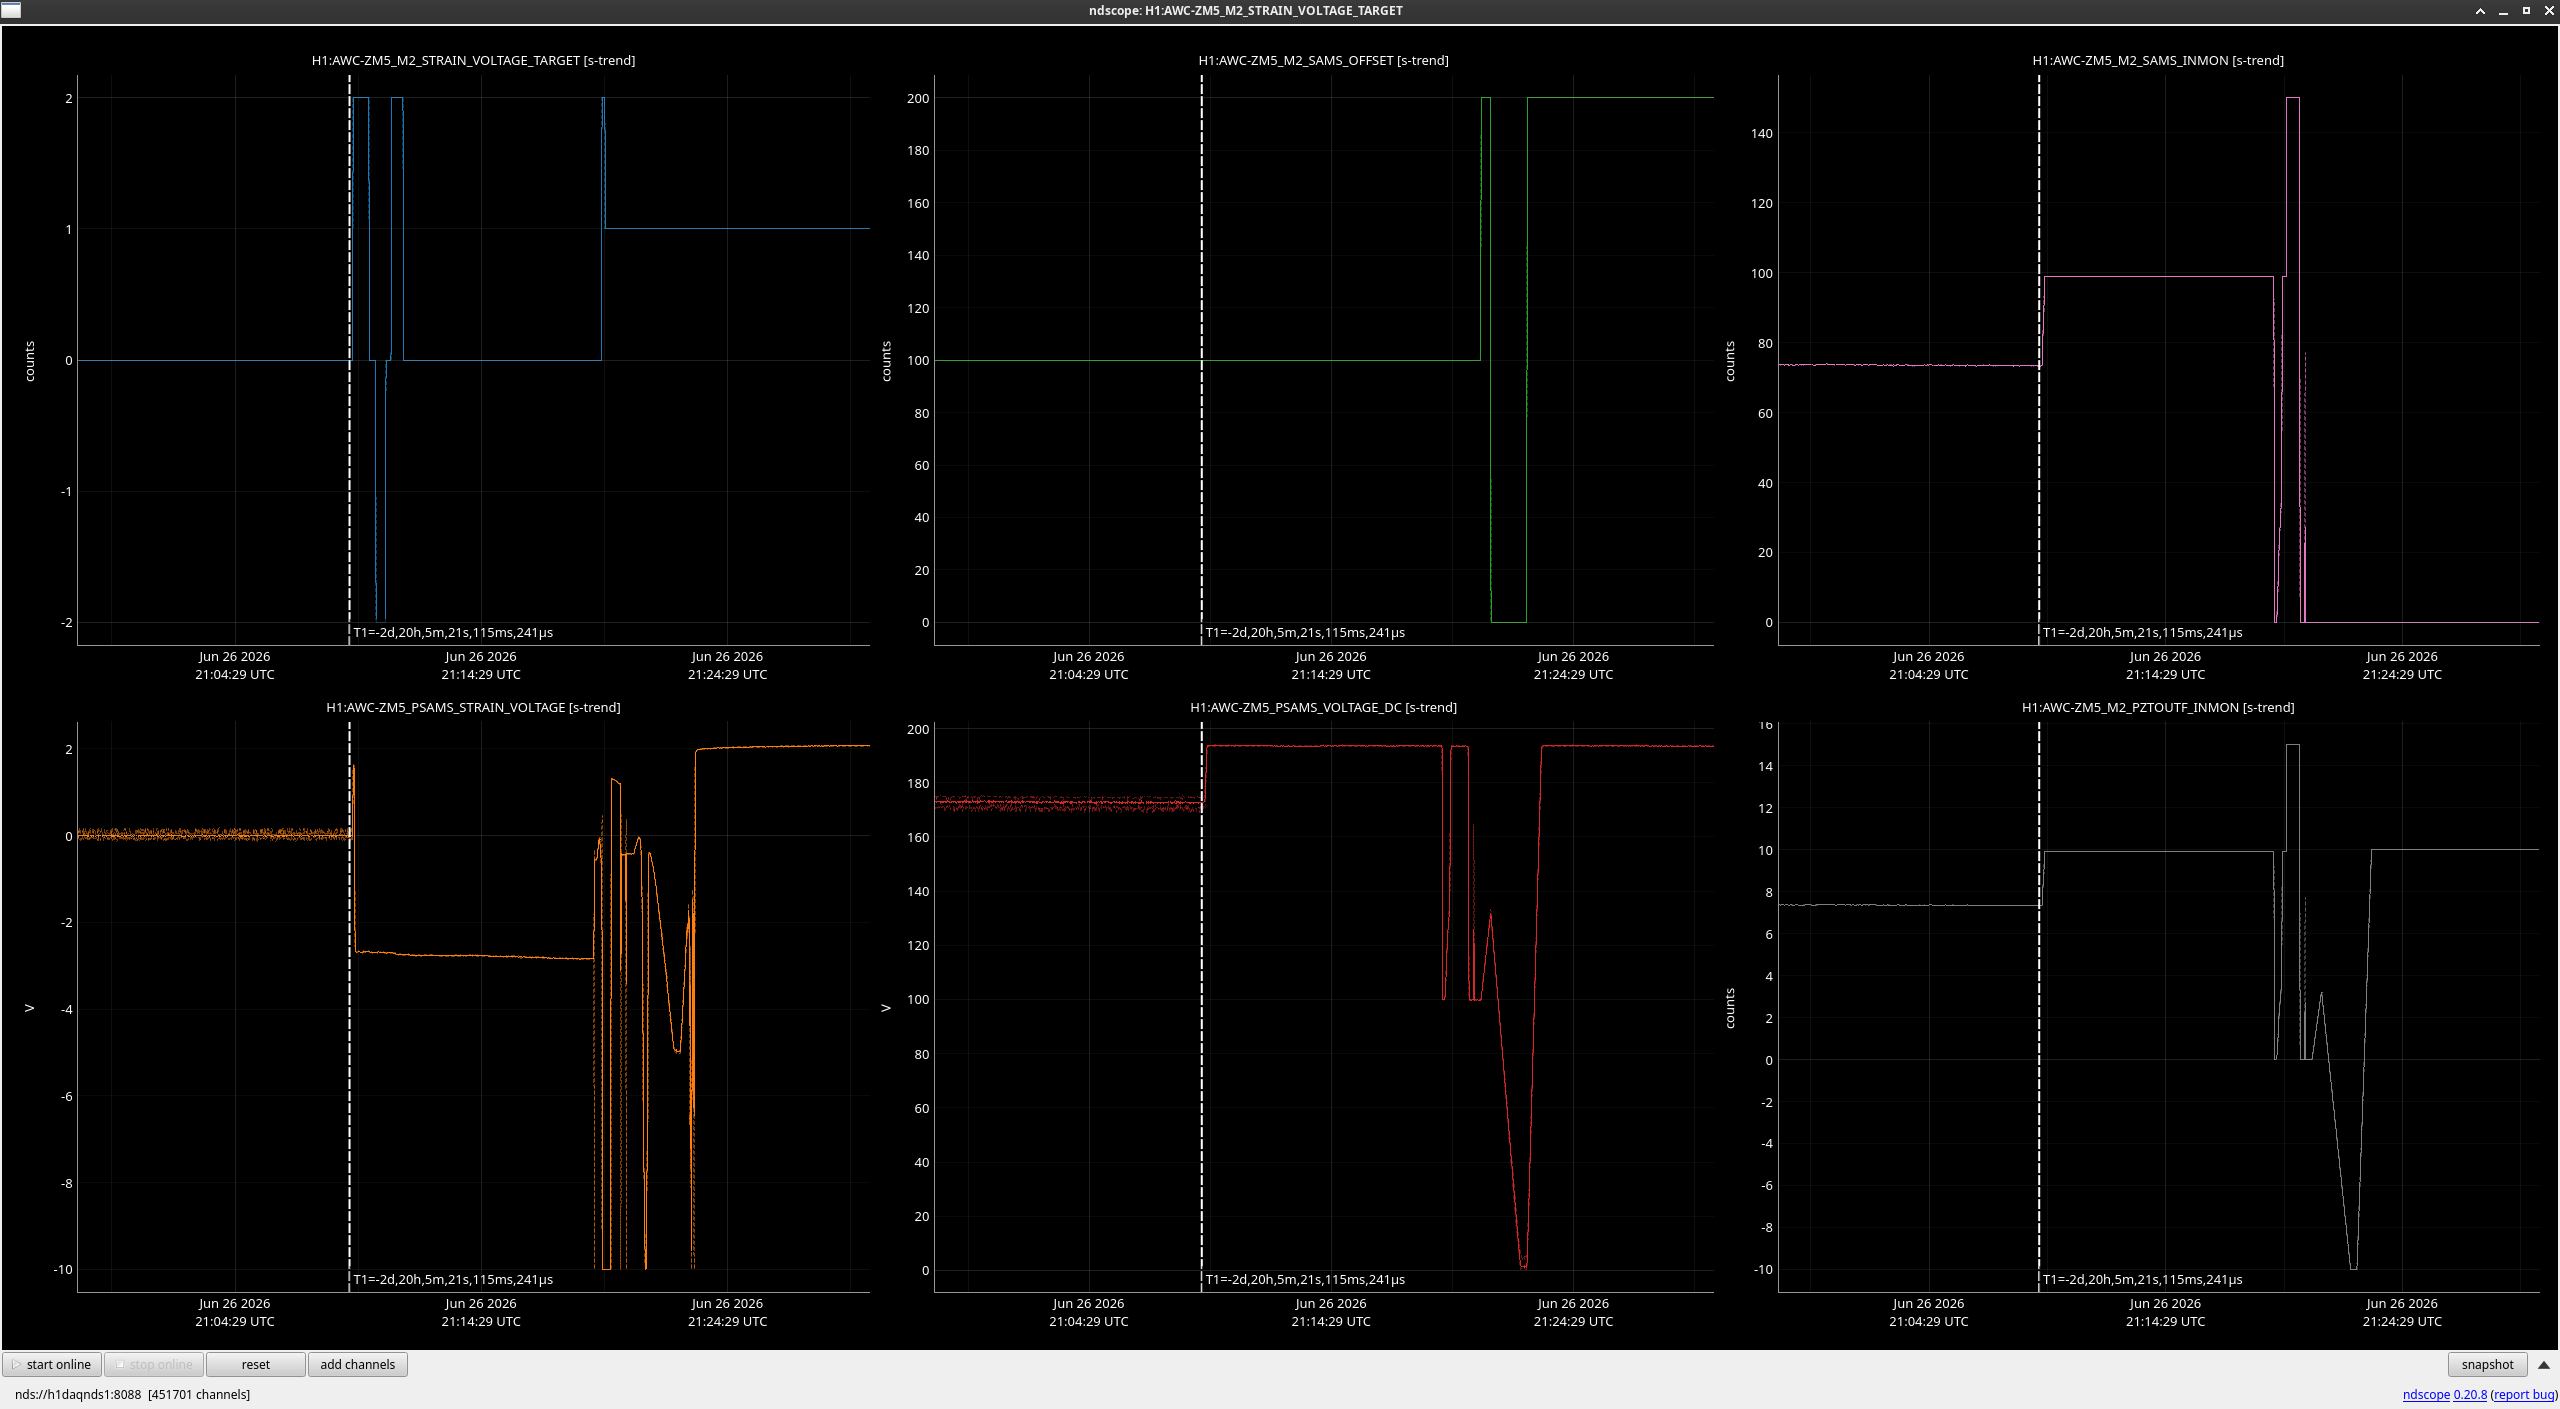The width and height of the screenshot is (2560, 1409).
Task: Click the T1 cursor line in STRAIN_VOLTAGE_TARGET plot
Action: (x=349, y=360)
